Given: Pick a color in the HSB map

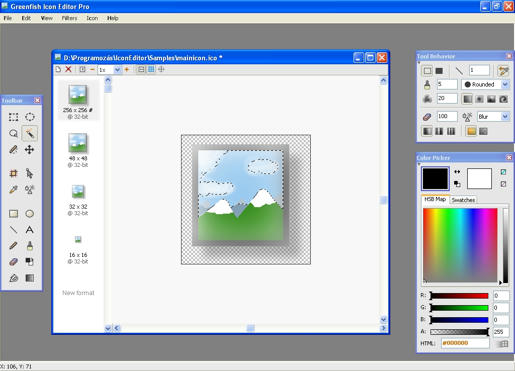Looking at the screenshot, I should (x=460, y=245).
